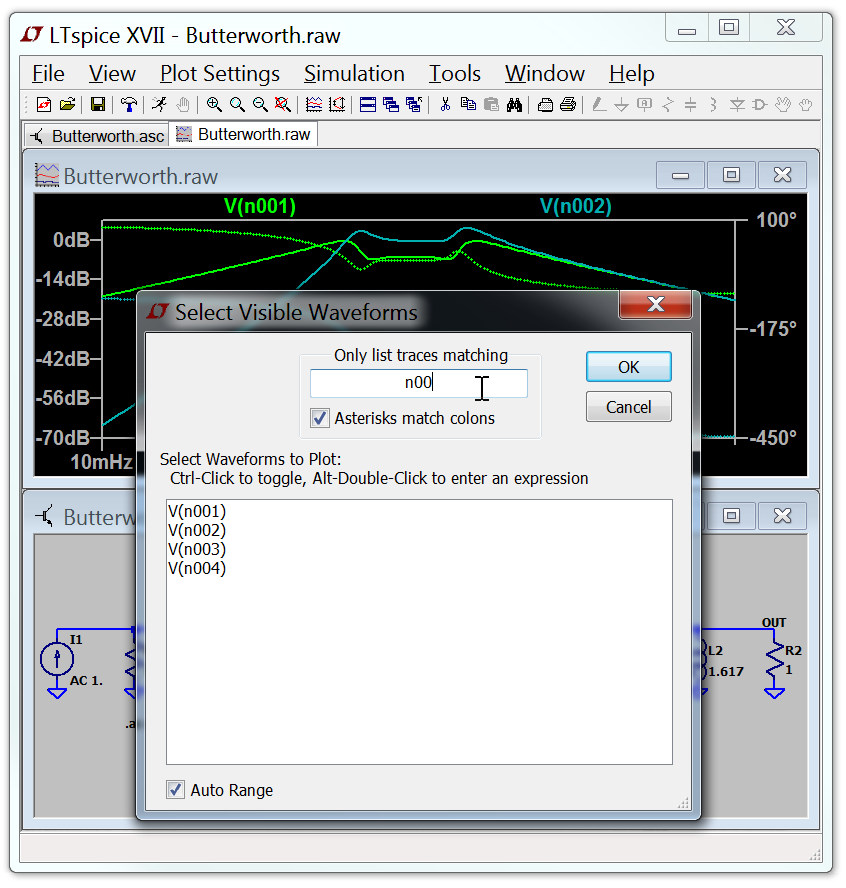Screen dimensions: 846x888
Task: Open Control Panel hammer icon
Action: pyautogui.click(x=128, y=104)
